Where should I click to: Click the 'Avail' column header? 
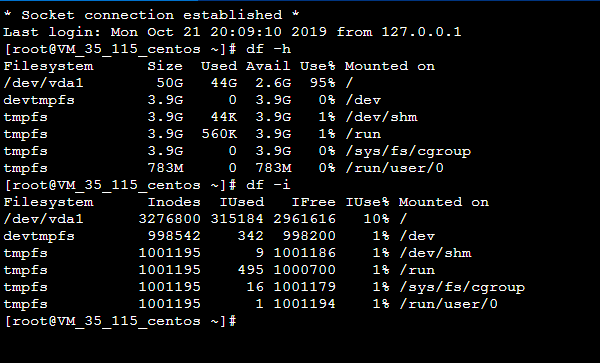pos(268,66)
